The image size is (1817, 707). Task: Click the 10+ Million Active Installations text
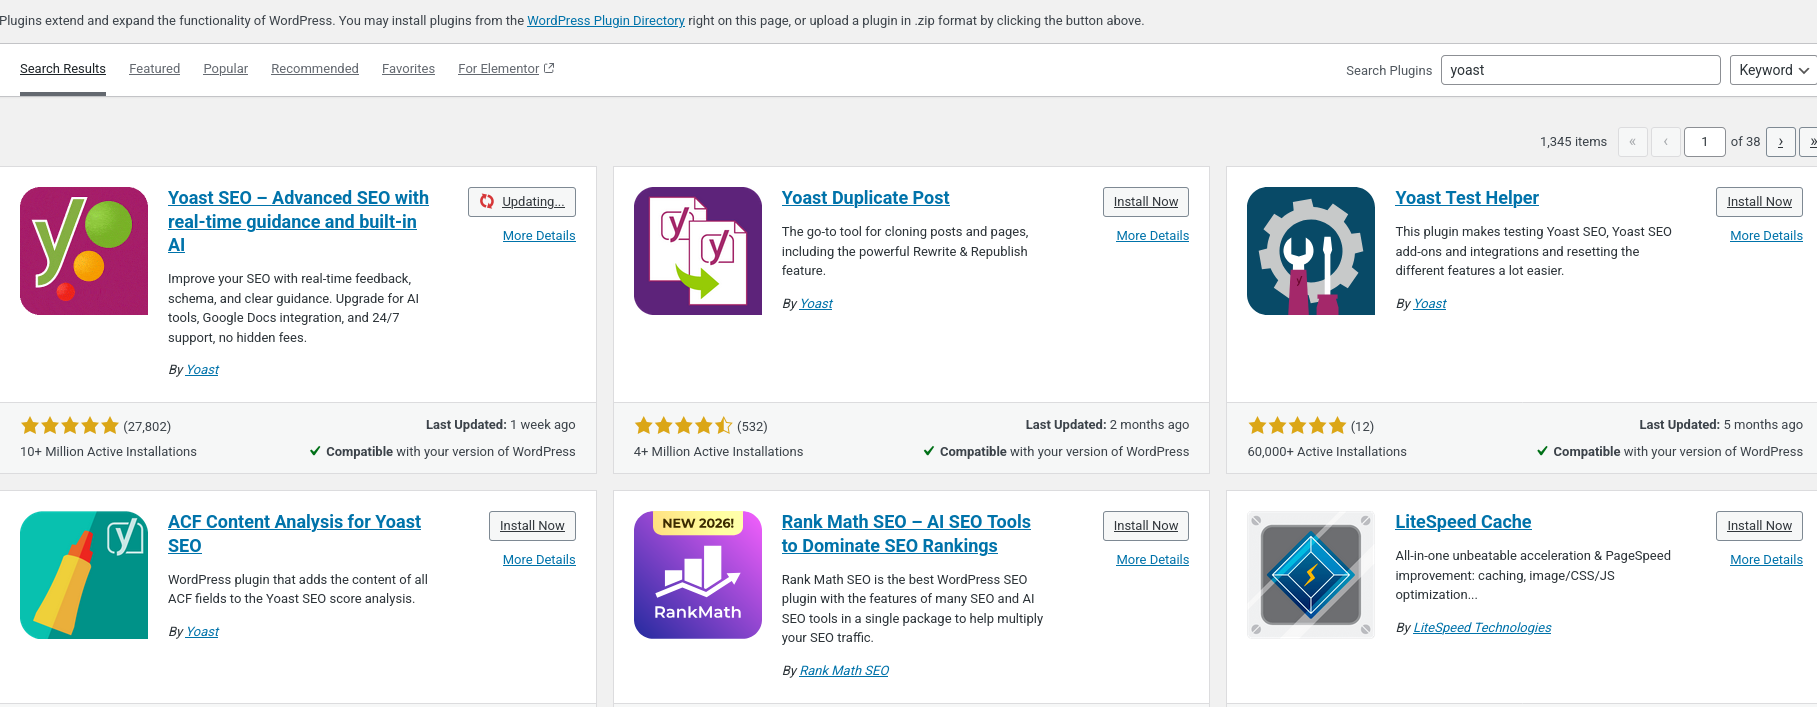(x=108, y=451)
